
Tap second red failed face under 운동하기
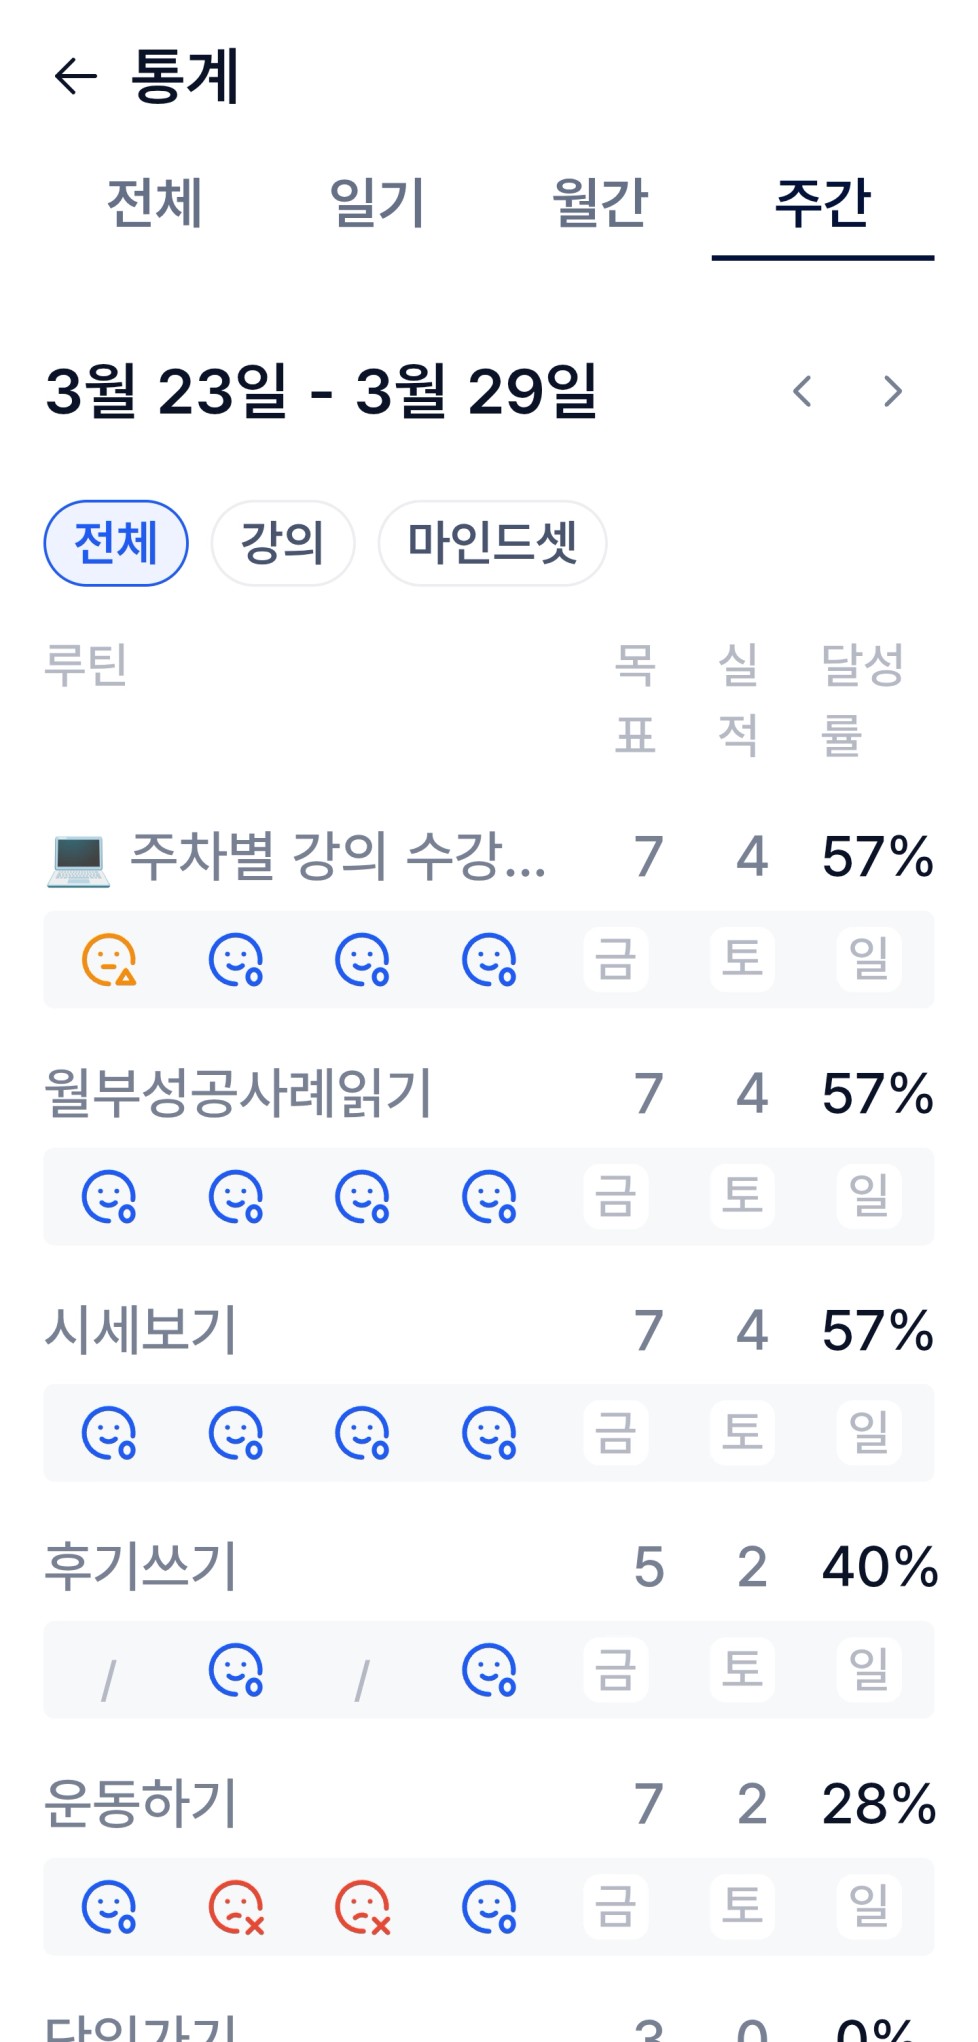(363, 1907)
